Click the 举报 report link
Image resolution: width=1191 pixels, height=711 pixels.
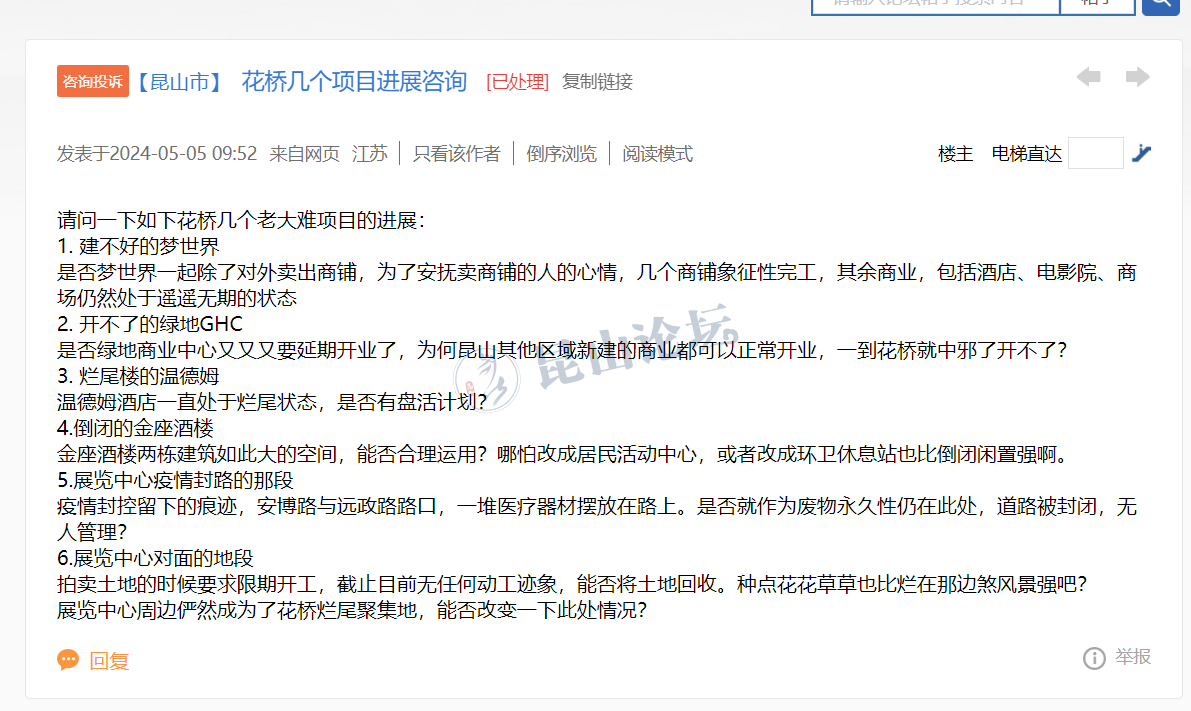point(1133,657)
